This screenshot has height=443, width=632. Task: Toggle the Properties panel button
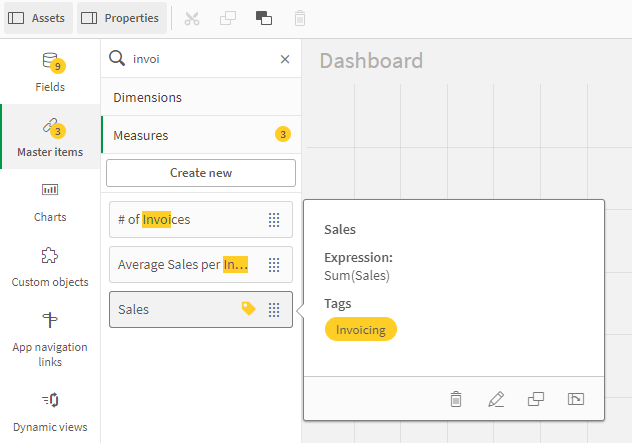point(120,18)
